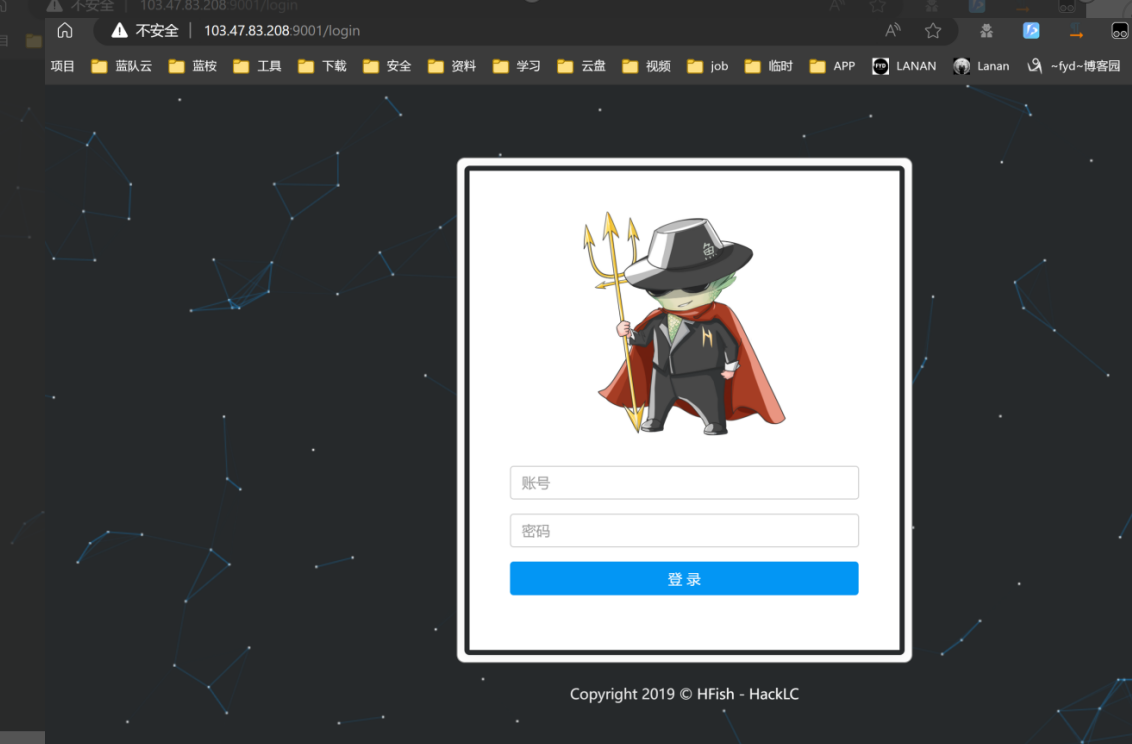Expand the 安全 bookmark folder
The height and width of the screenshot is (744, 1132).
pyautogui.click(x=387, y=66)
